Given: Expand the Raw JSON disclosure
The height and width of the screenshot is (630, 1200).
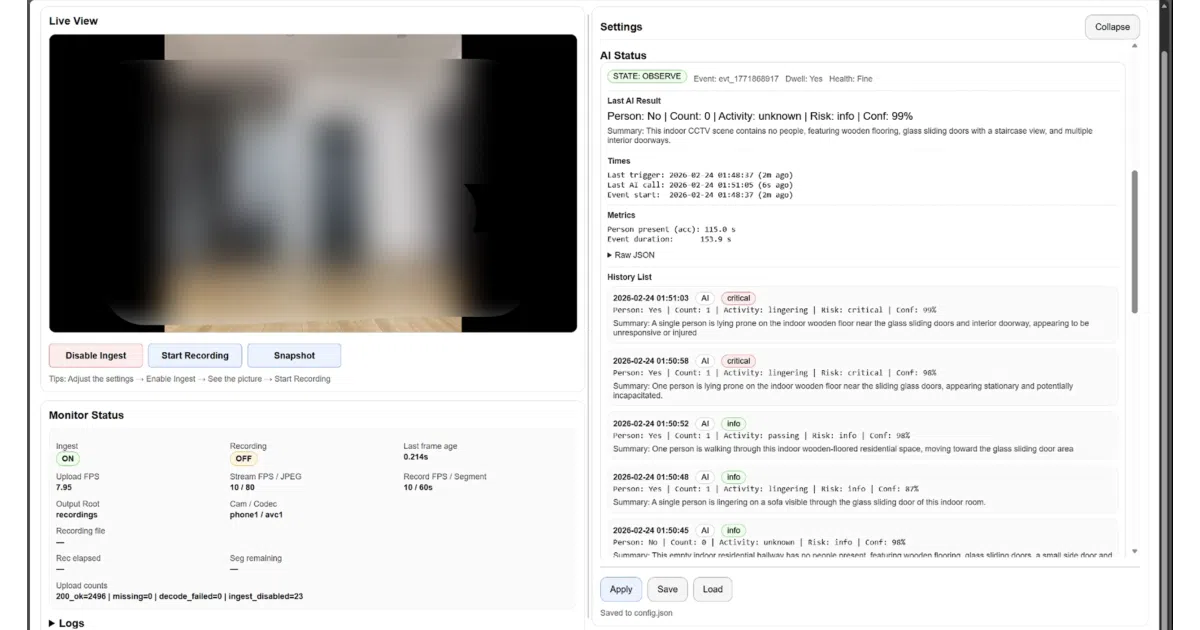Looking at the screenshot, I should pos(631,255).
